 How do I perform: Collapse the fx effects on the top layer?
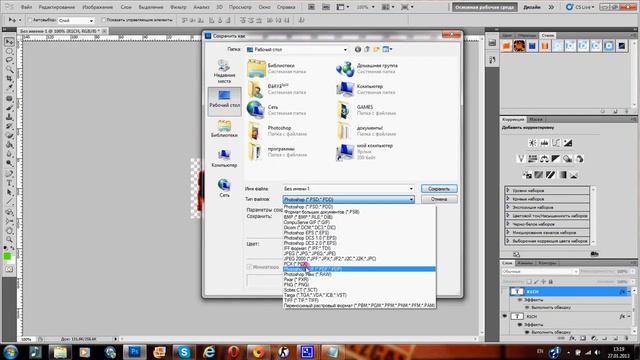(x=629, y=292)
